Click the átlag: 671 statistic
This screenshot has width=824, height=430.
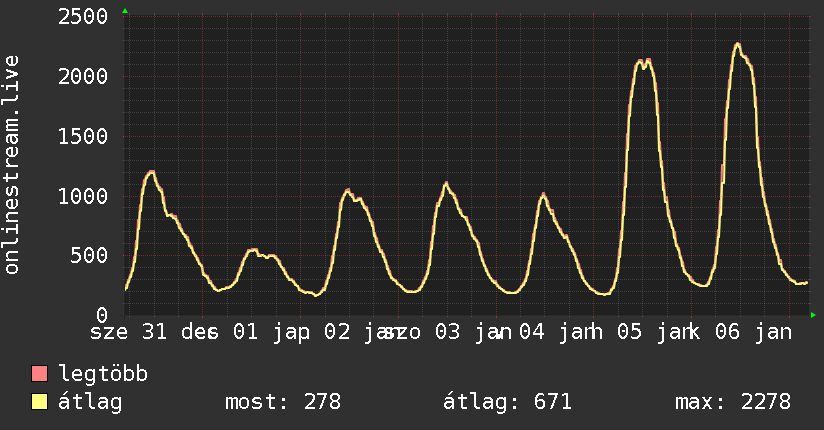(x=507, y=402)
